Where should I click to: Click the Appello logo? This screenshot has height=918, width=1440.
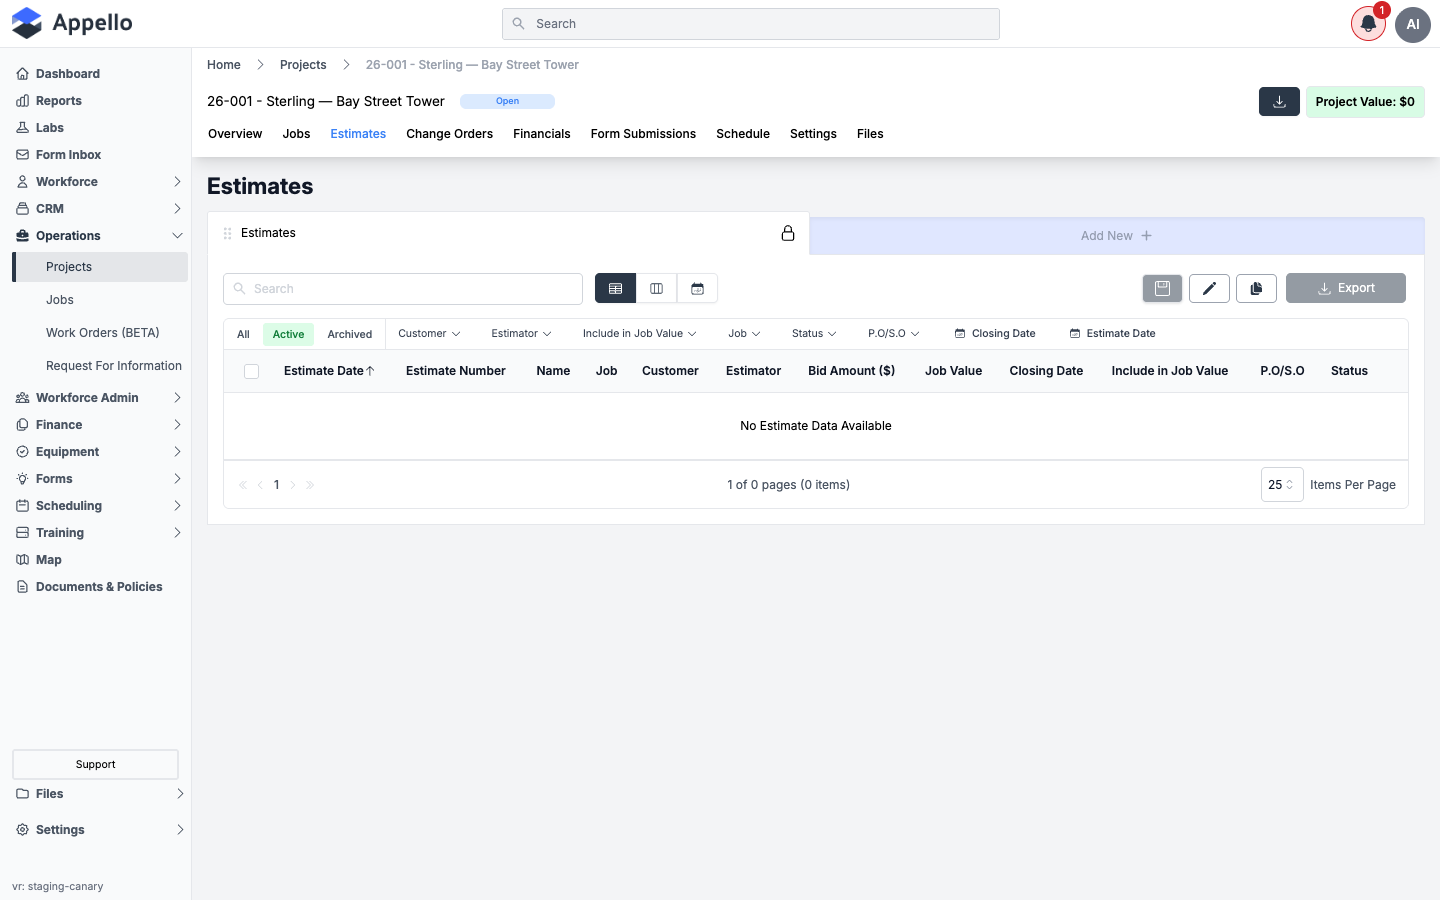72,23
